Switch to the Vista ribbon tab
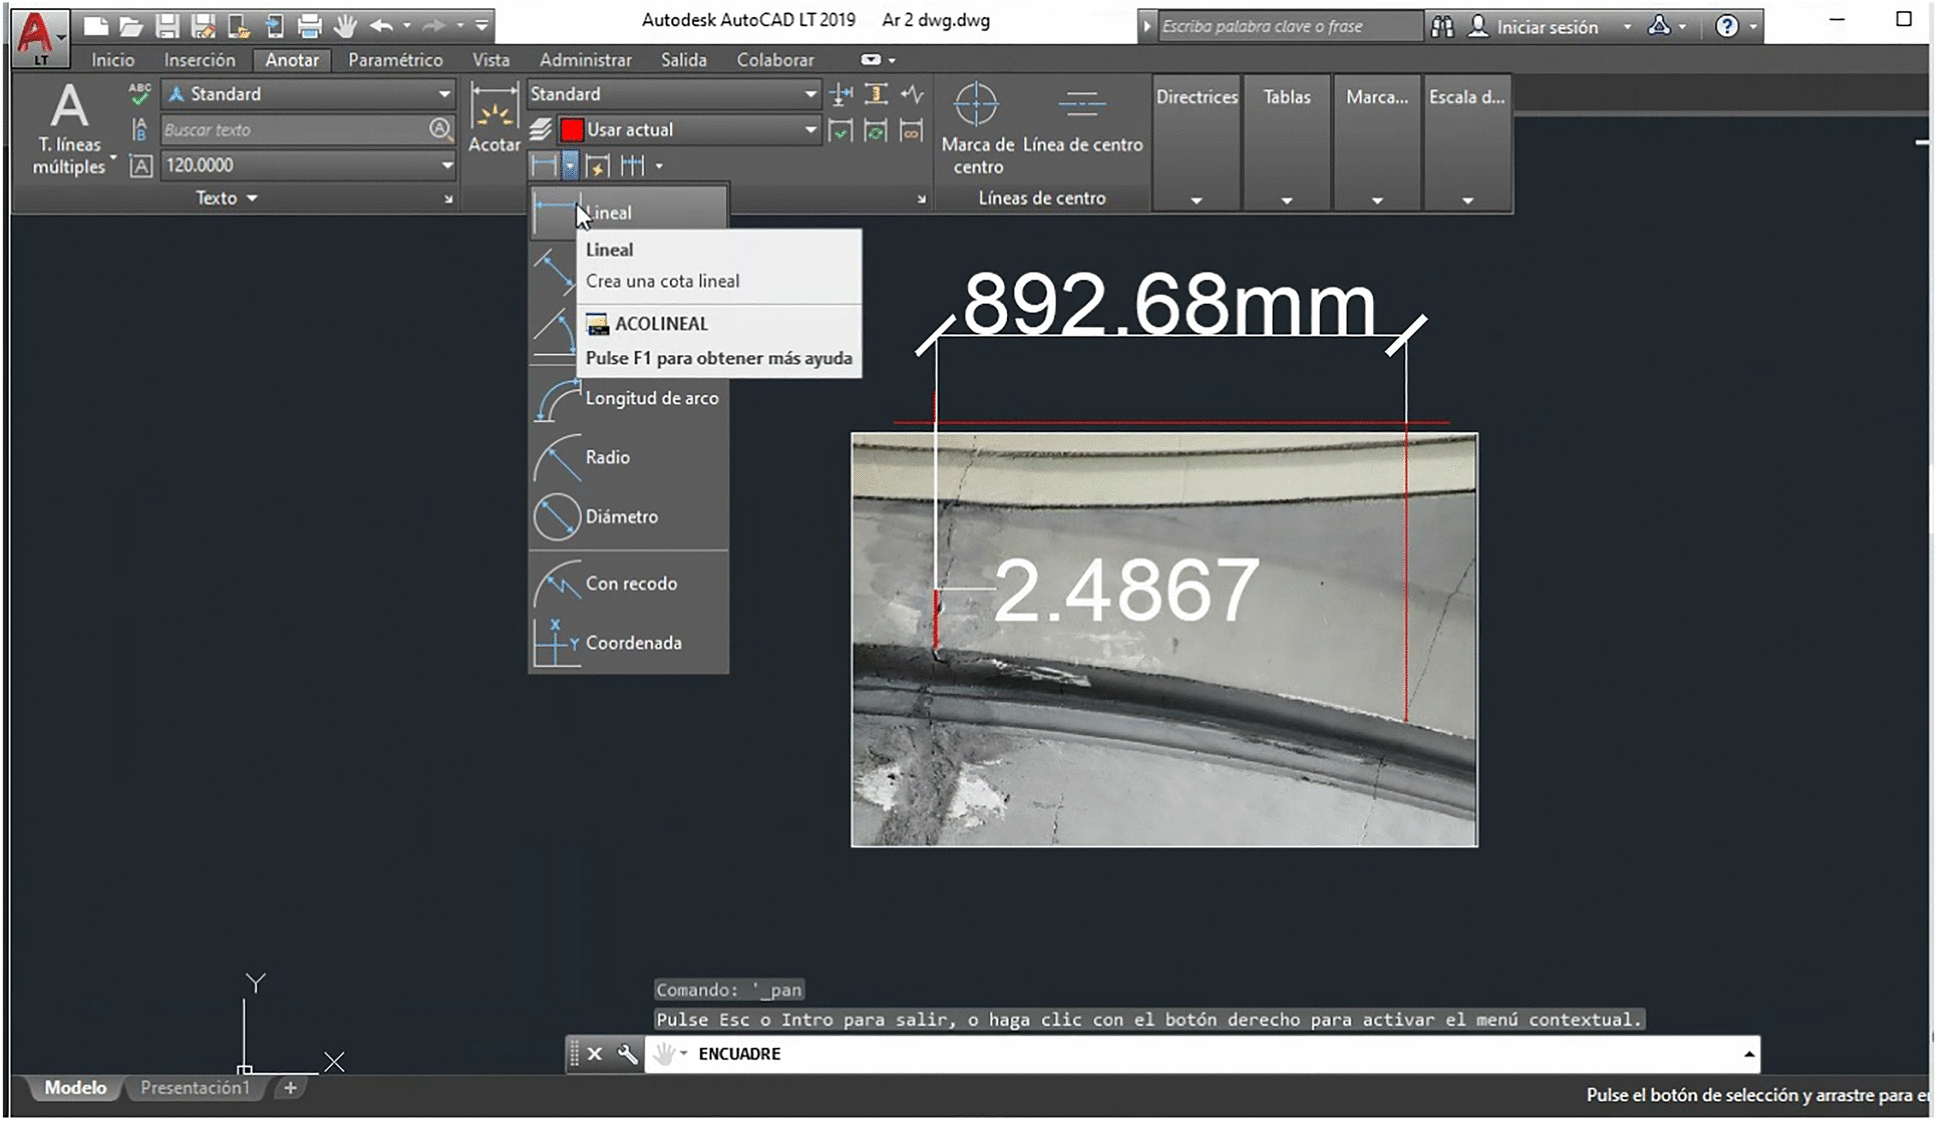The height and width of the screenshot is (1122, 1936). 491,60
